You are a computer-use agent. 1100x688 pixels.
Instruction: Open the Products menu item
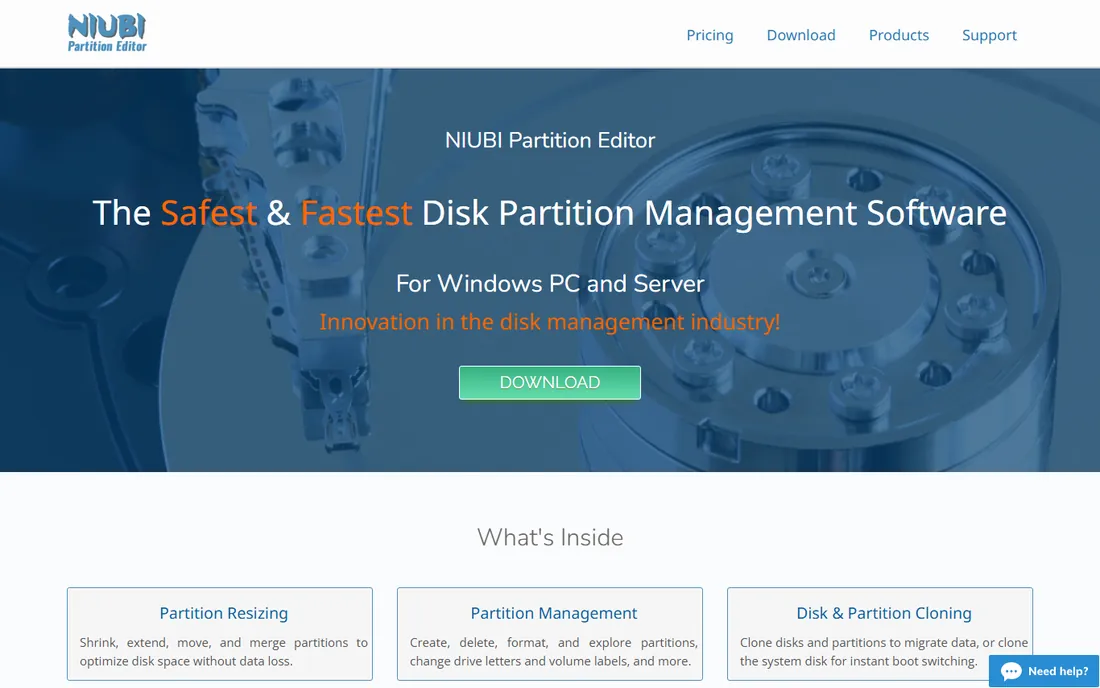point(898,35)
